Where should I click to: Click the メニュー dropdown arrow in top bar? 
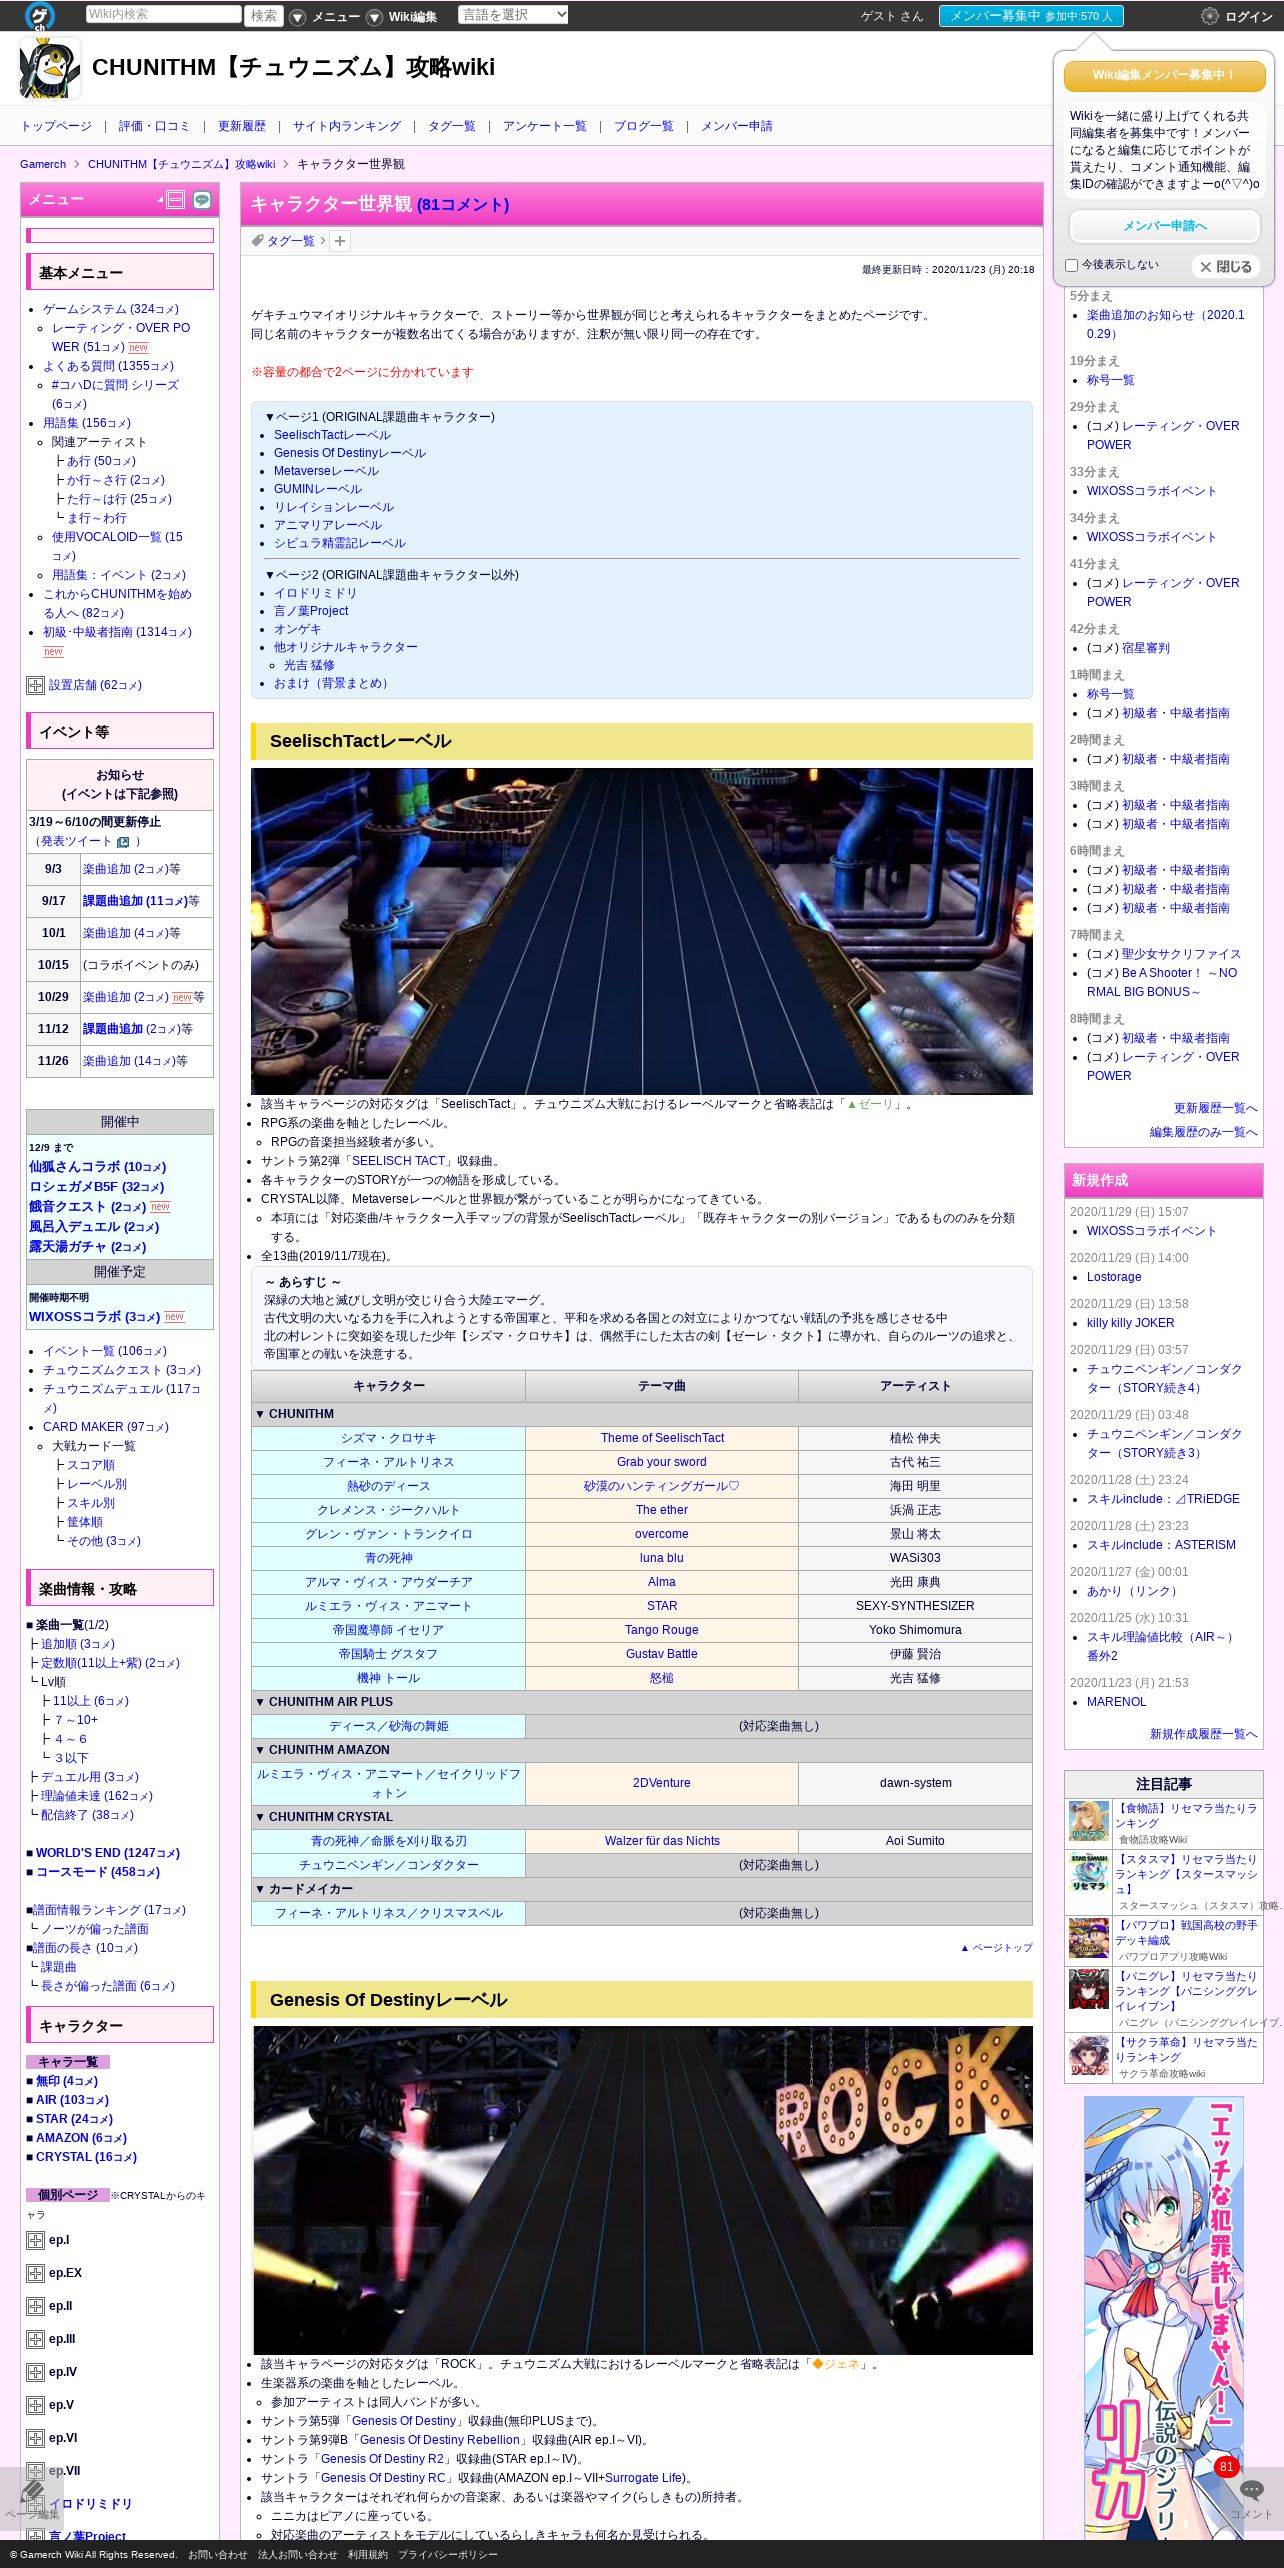(297, 17)
